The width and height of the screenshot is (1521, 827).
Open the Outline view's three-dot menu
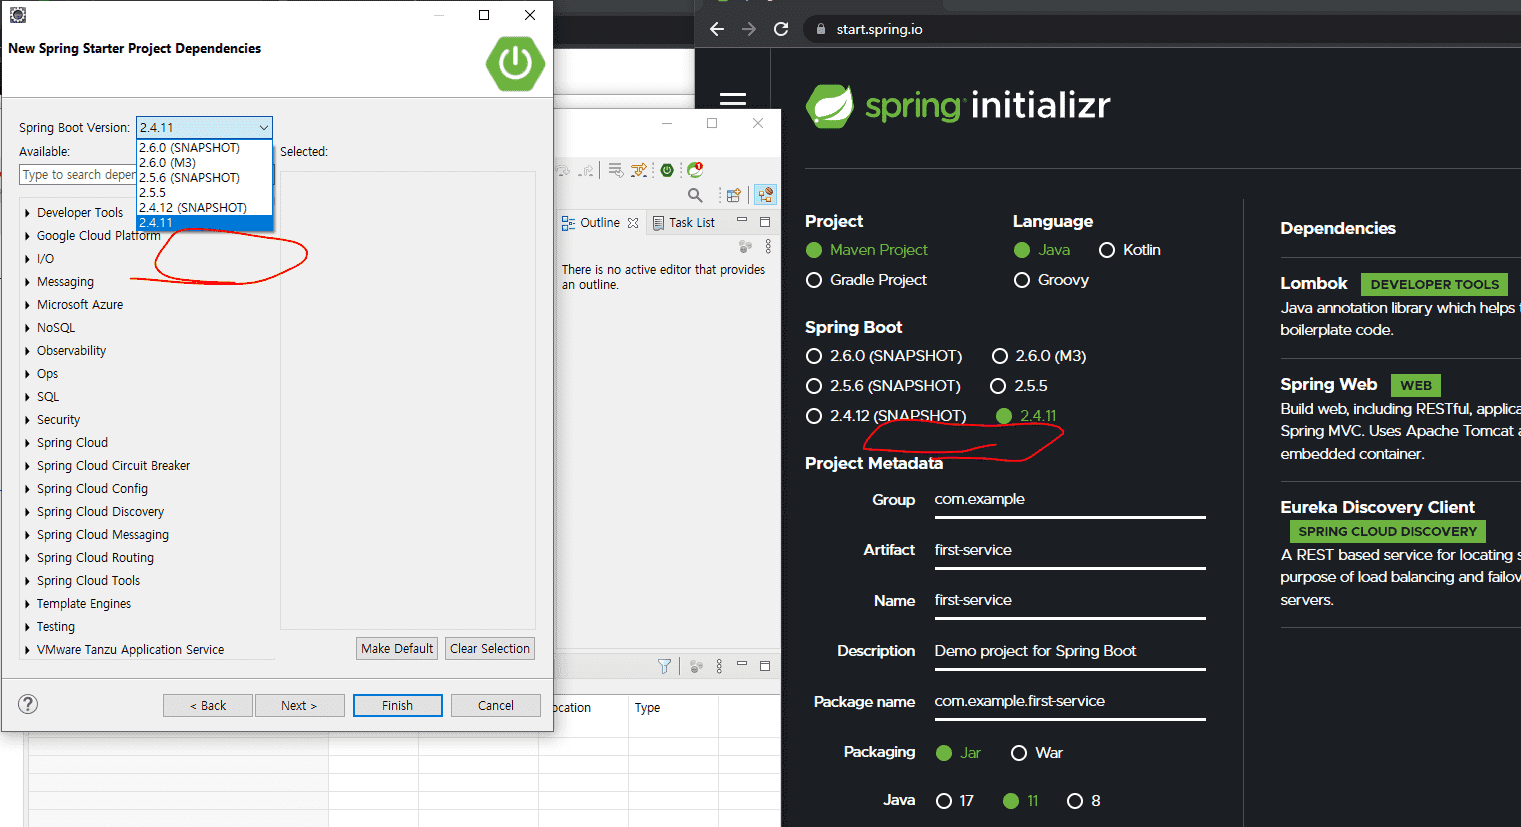pyautogui.click(x=768, y=246)
